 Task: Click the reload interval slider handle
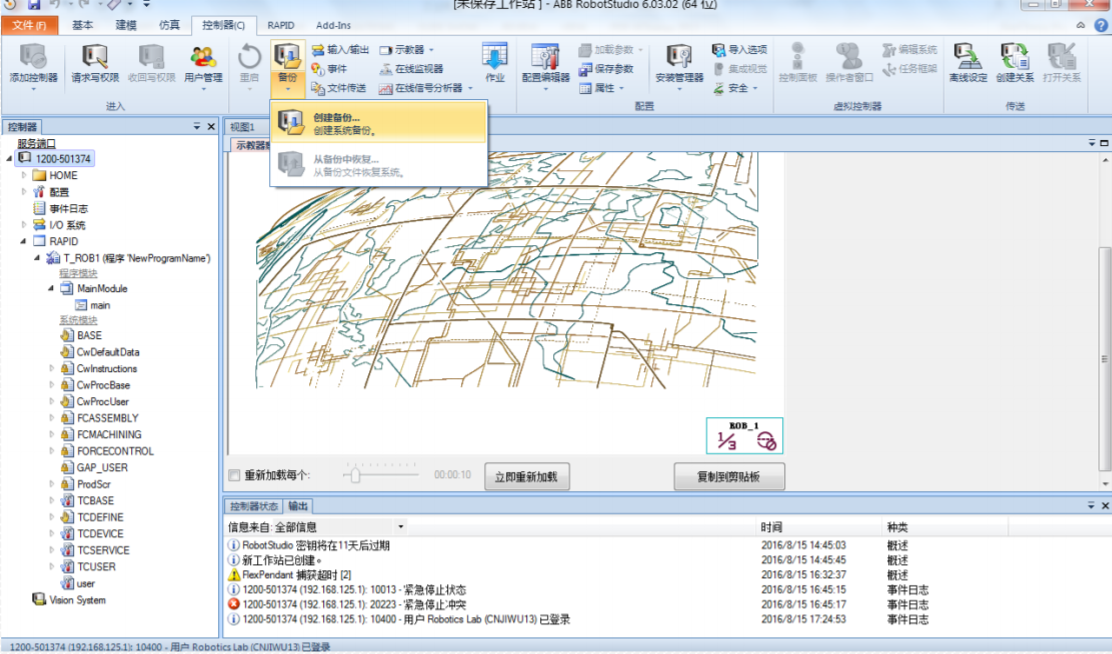click(x=355, y=475)
